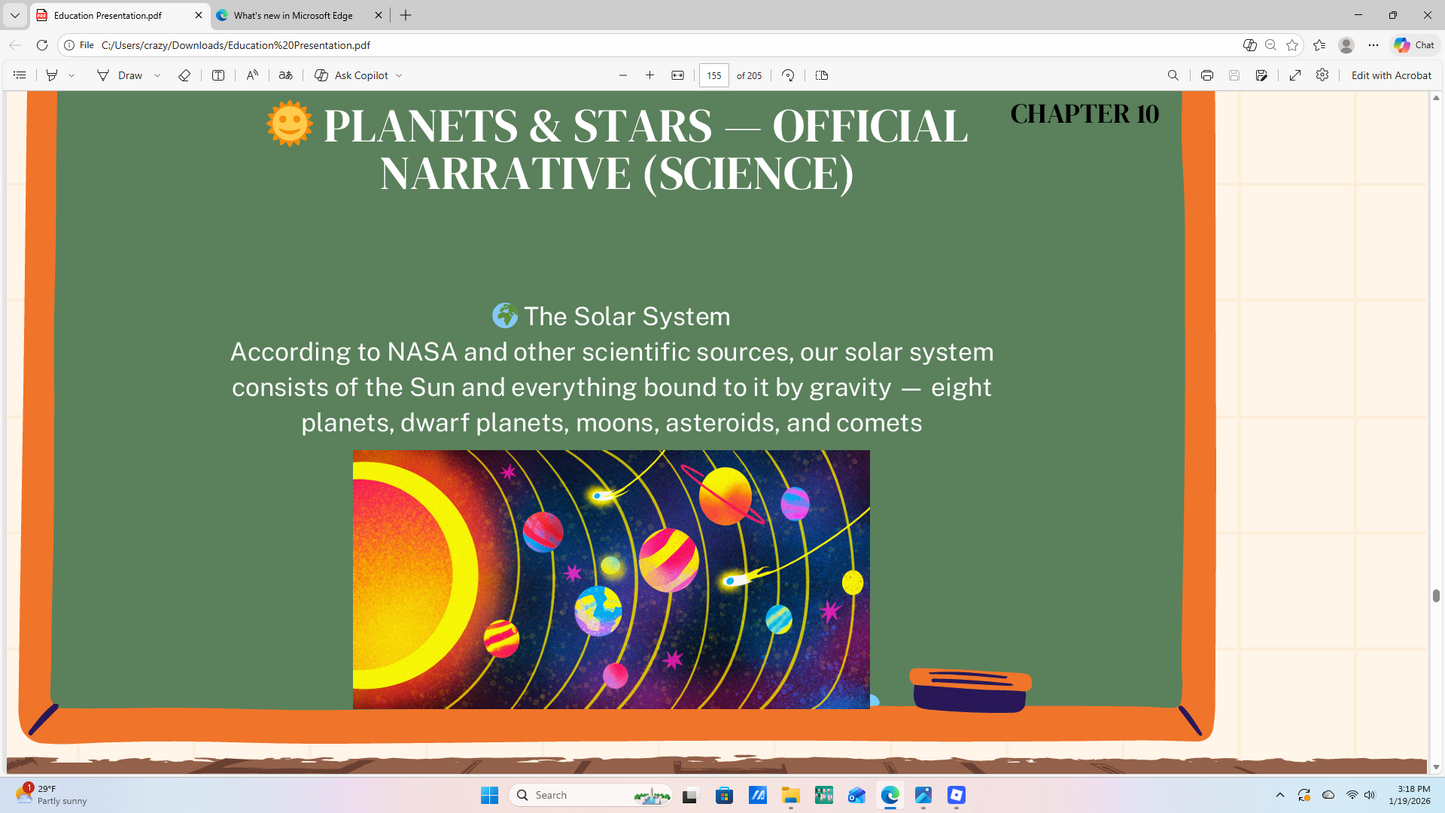The width and height of the screenshot is (1445, 813).
Task: Open Settings and more menu
Action: pyautogui.click(x=1373, y=45)
